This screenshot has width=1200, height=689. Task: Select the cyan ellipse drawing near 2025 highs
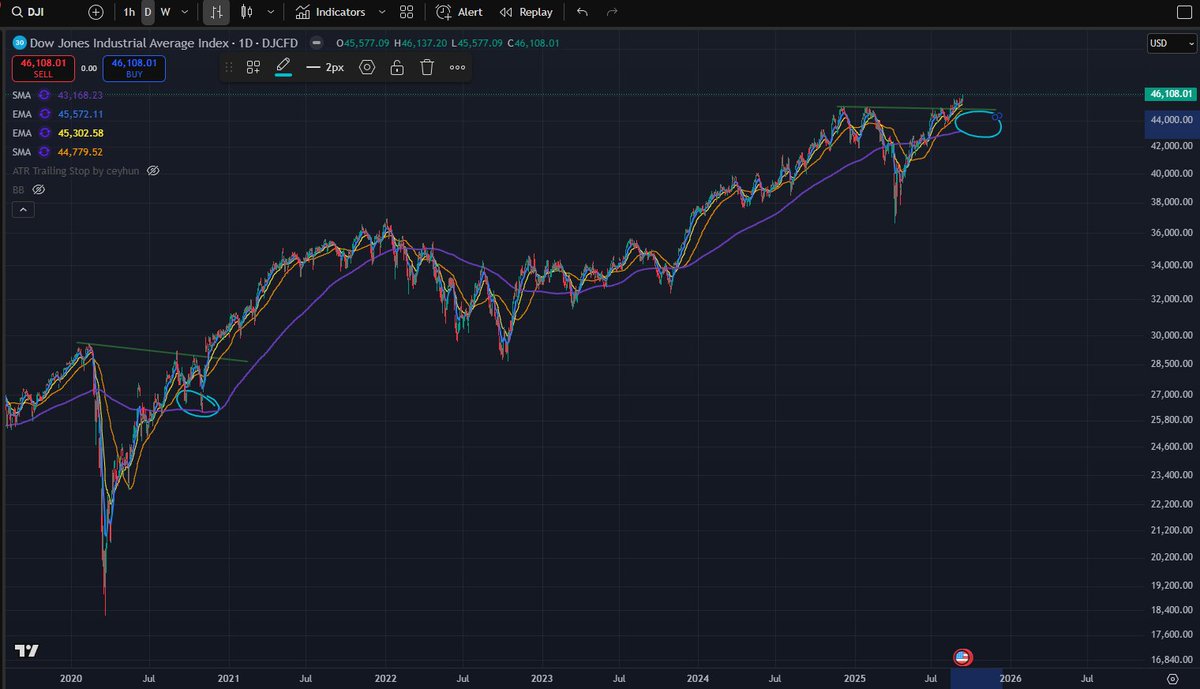pyautogui.click(x=978, y=124)
